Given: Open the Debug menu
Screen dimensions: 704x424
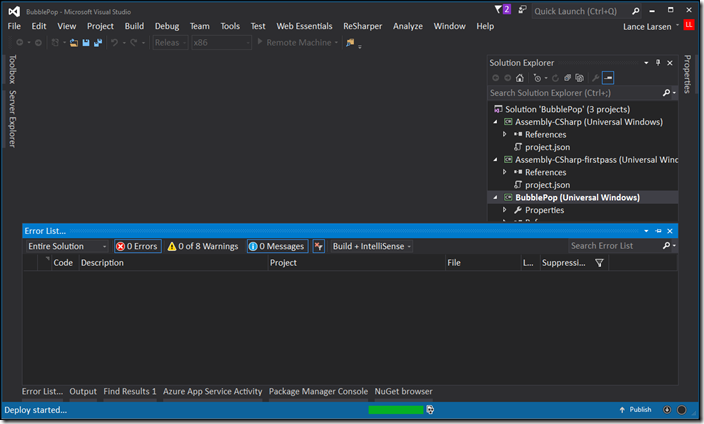Looking at the screenshot, I should (167, 26).
